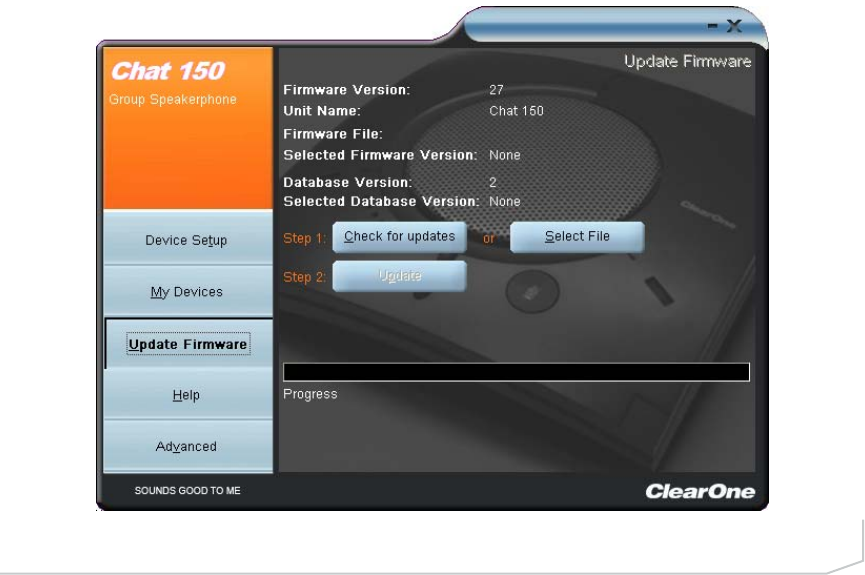Open the Advanced settings section
Screen dimensions: 865x575
pyautogui.click(x=188, y=446)
